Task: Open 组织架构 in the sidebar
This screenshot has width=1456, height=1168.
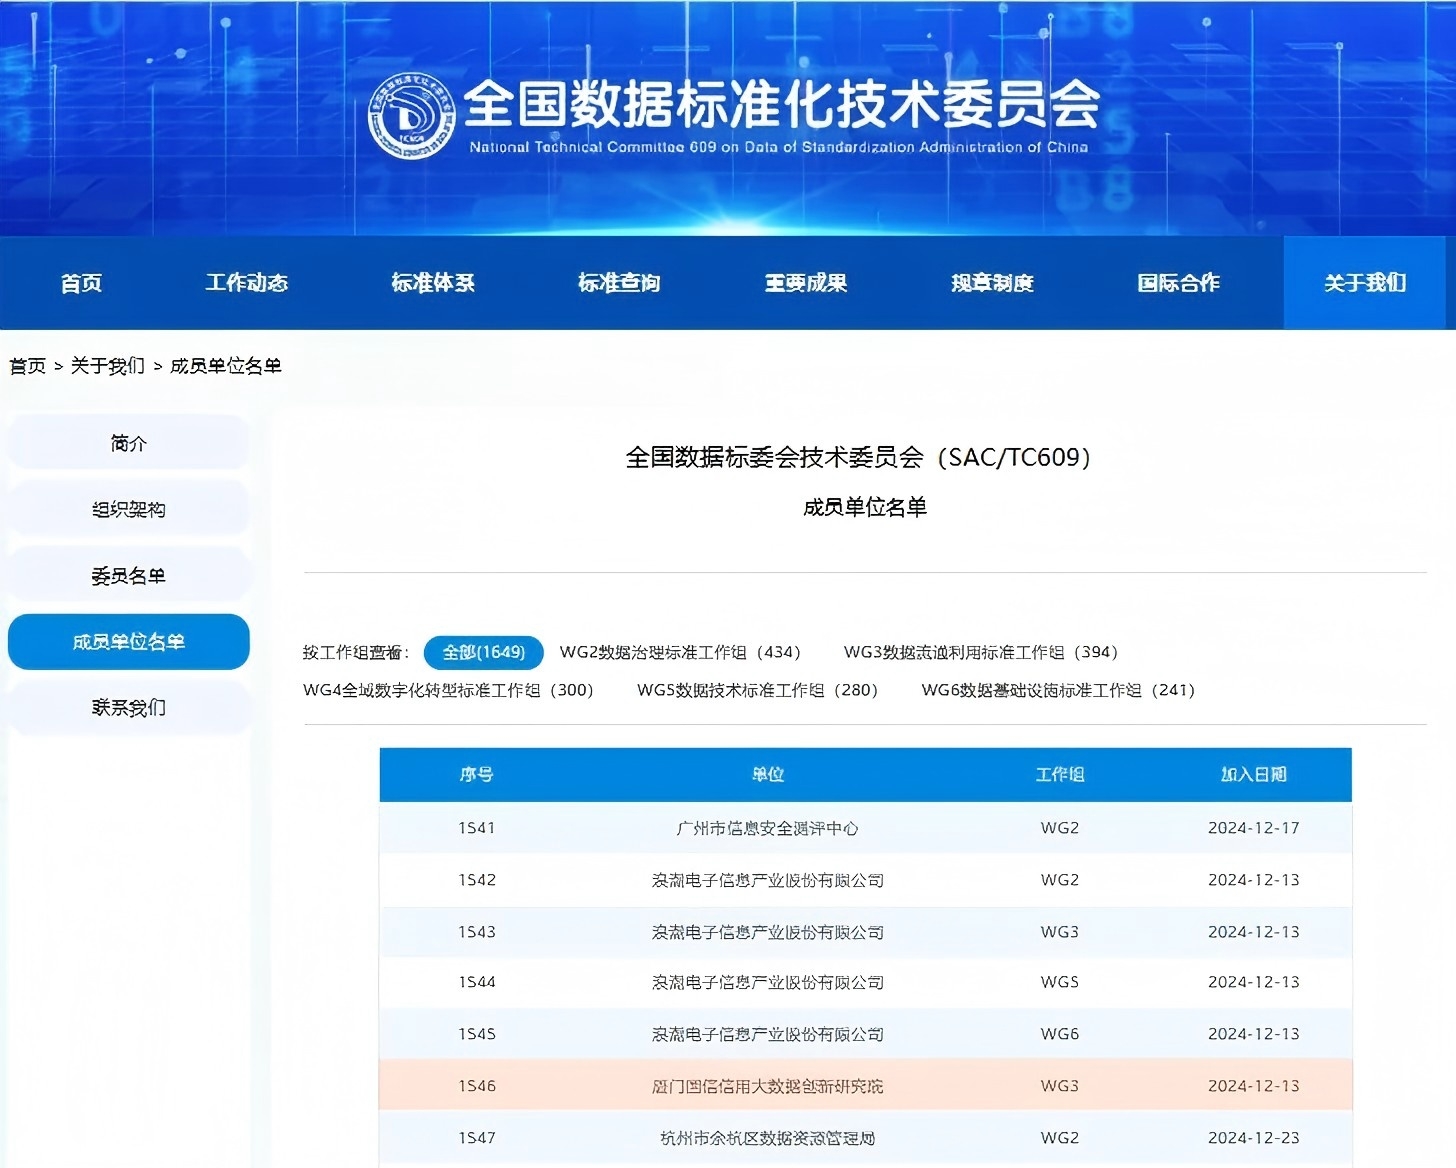Action: [128, 509]
